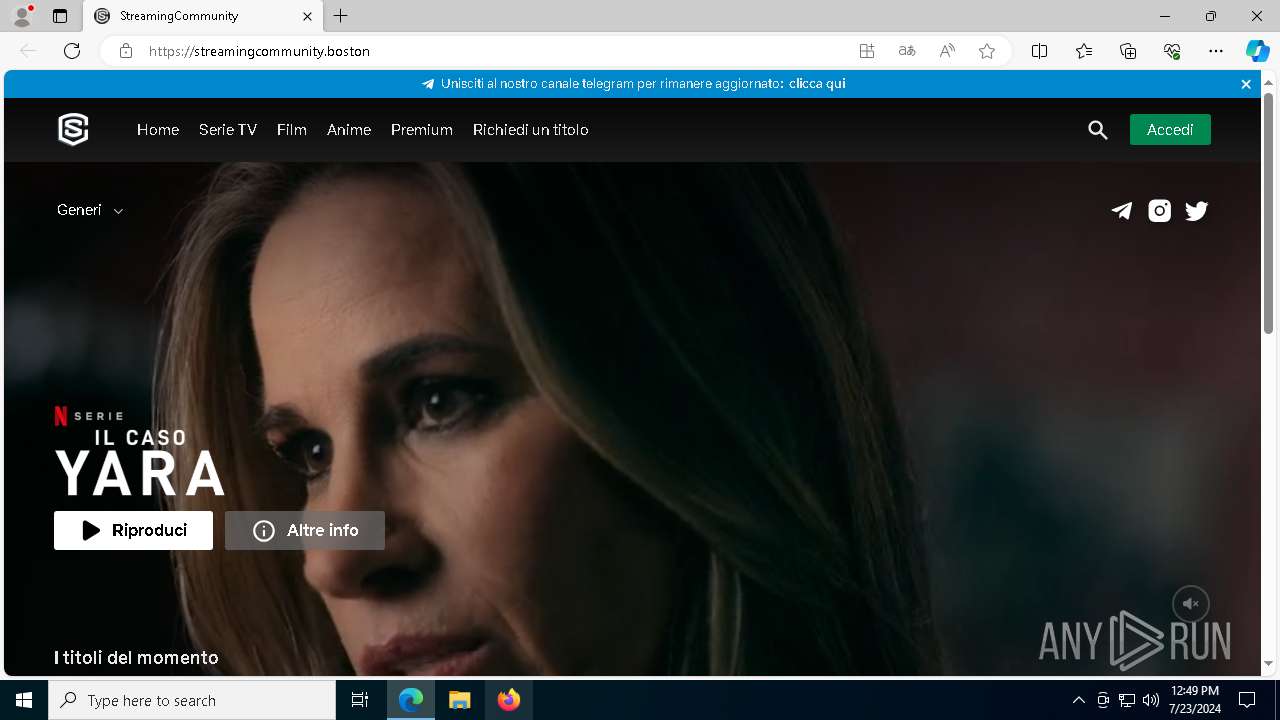Screen dimensions: 1280x720
Task: Click the green Accedi button
Action: pyautogui.click(x=1170, y=130)
